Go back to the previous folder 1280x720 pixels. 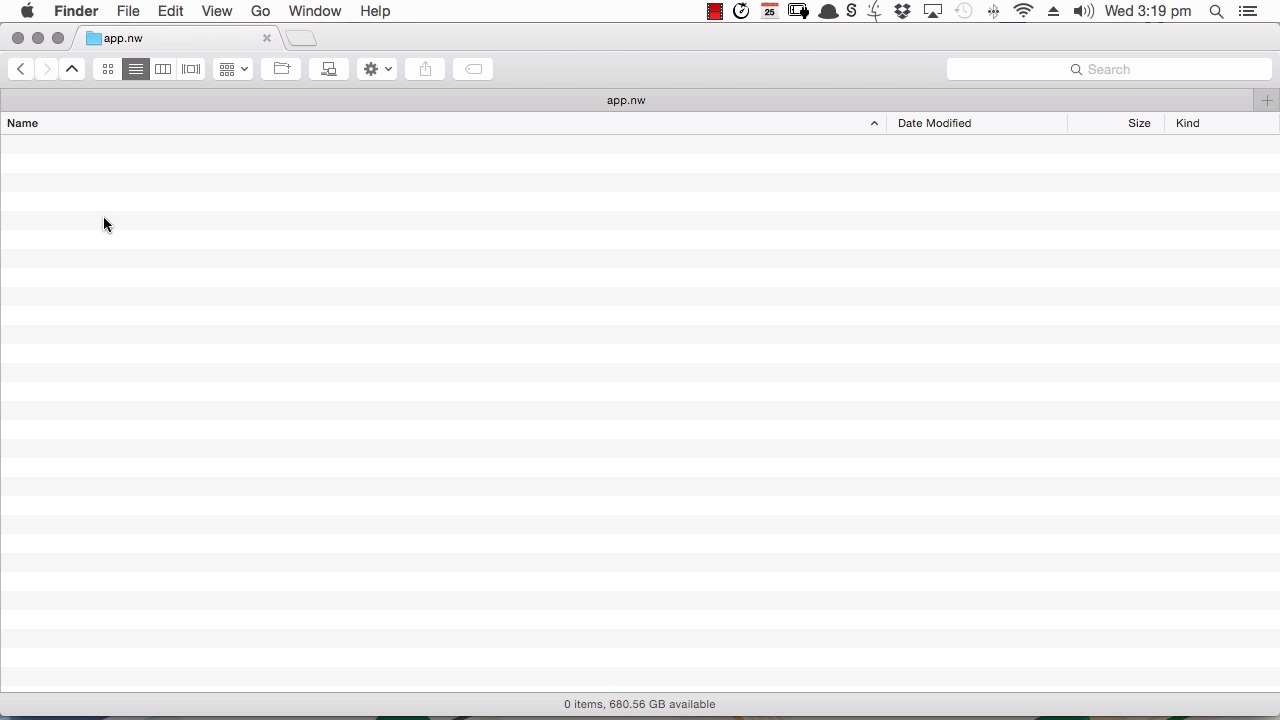point(21,69)
